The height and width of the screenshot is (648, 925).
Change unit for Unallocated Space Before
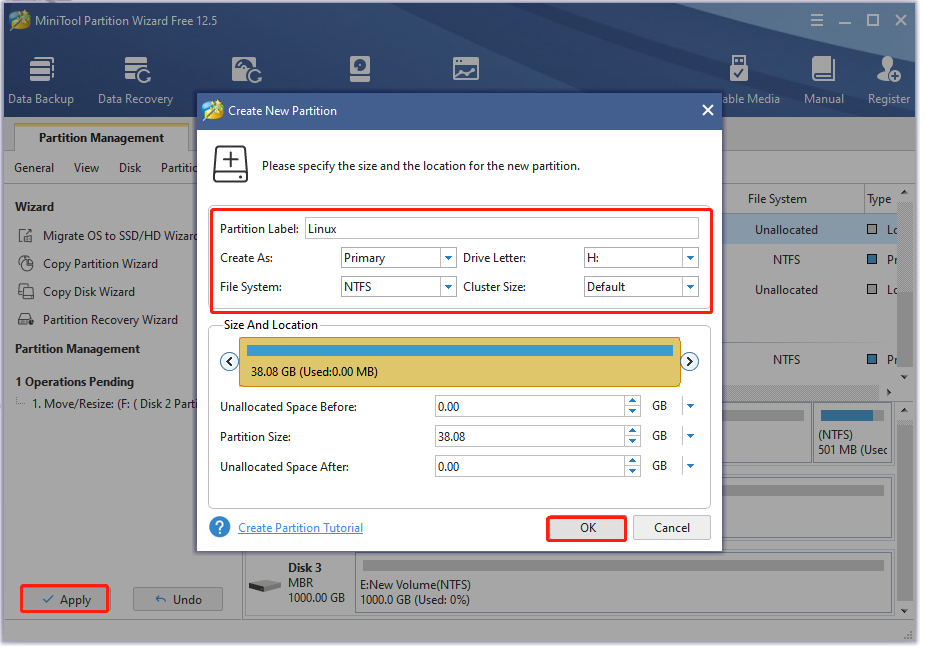[x=691, y=407]
